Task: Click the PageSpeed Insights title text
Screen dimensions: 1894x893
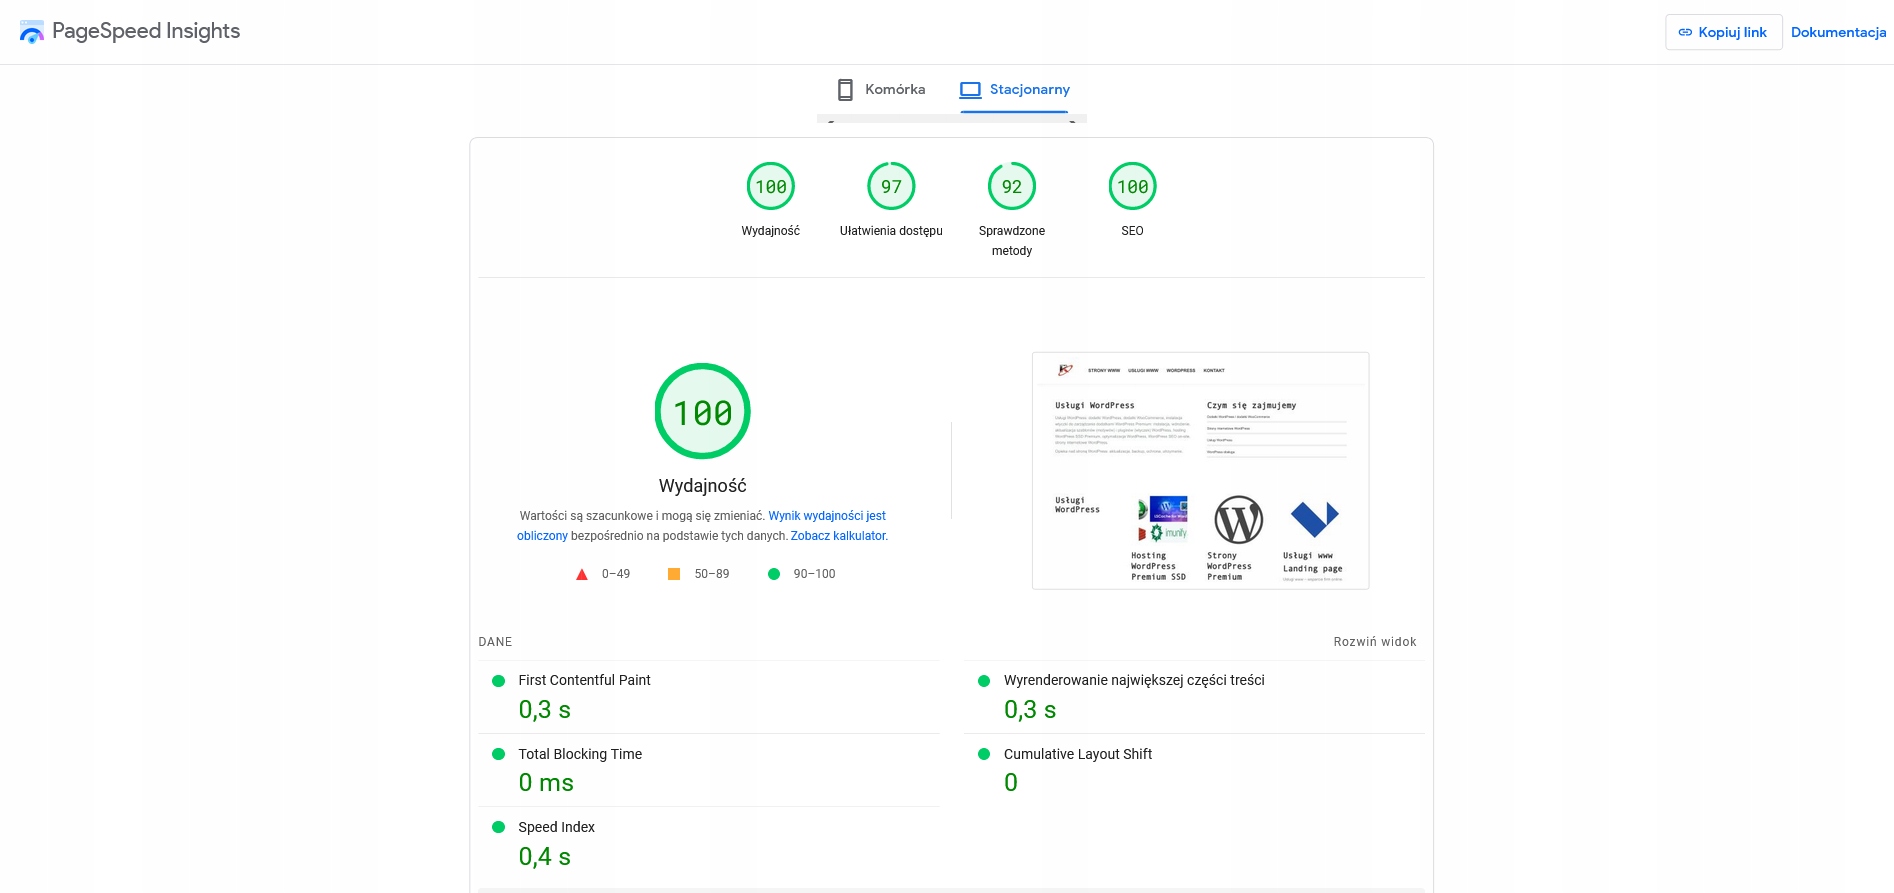Action: pos(146,31)
